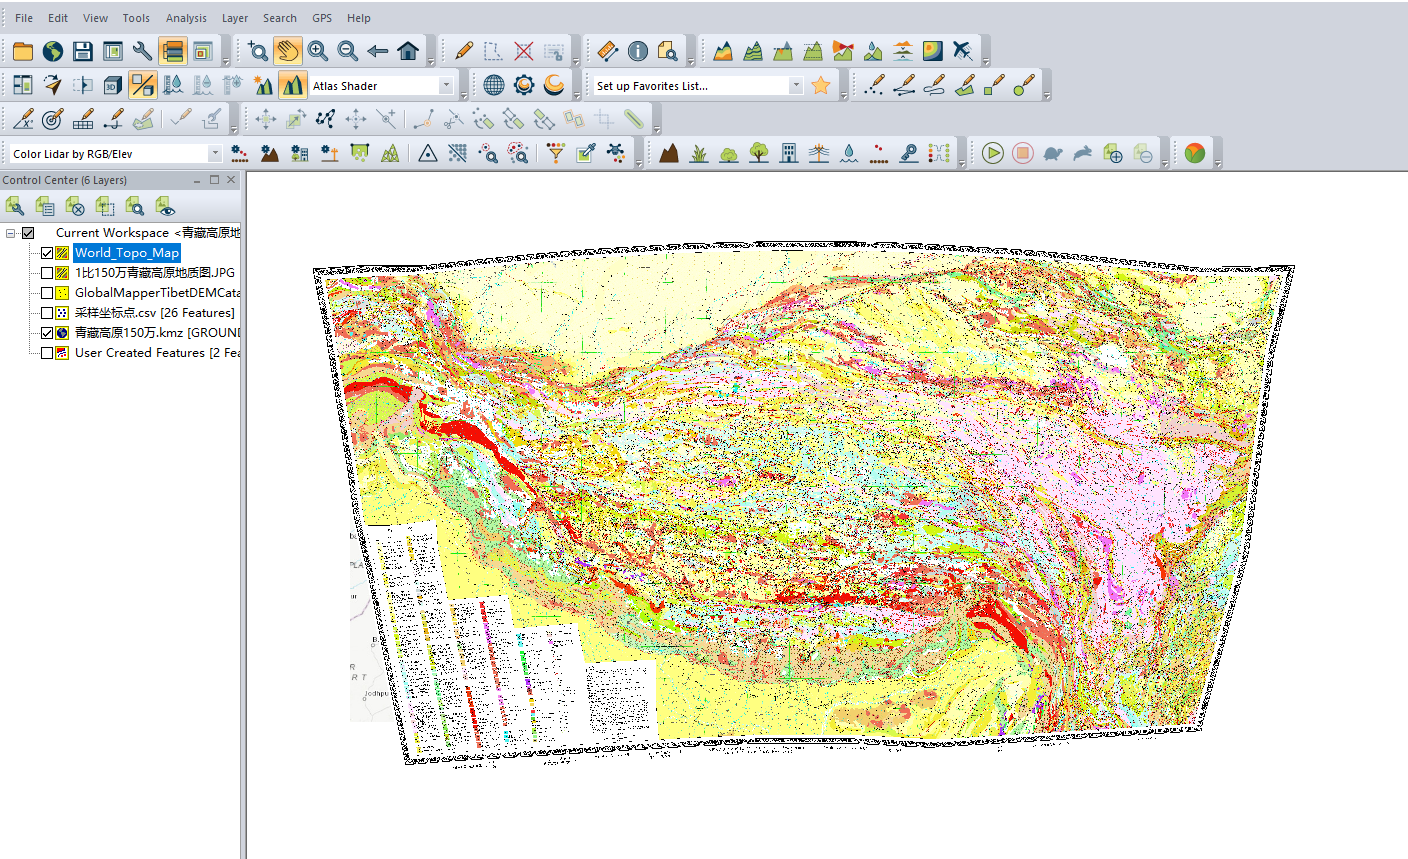The width and height of the screenshot is (1408, 859).
Task: Open the Color Lidar by RGB/Elev dropdown
Action: 214,154
